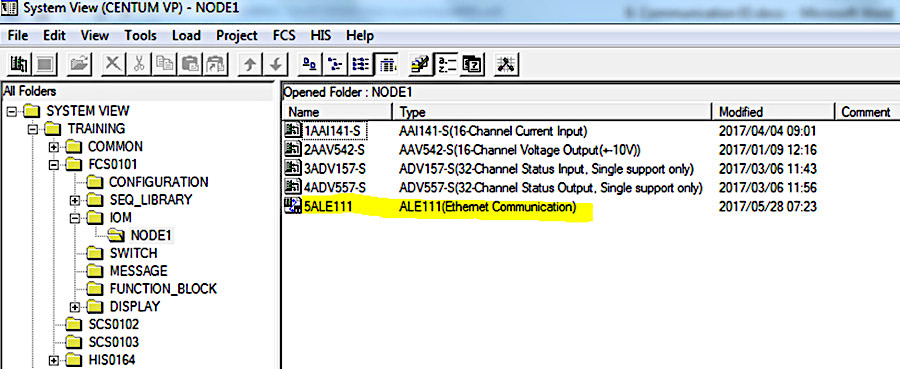900x369 pixels.
Task: Click the help question-mark toolbar icon
Action: [x=472, y=64]
